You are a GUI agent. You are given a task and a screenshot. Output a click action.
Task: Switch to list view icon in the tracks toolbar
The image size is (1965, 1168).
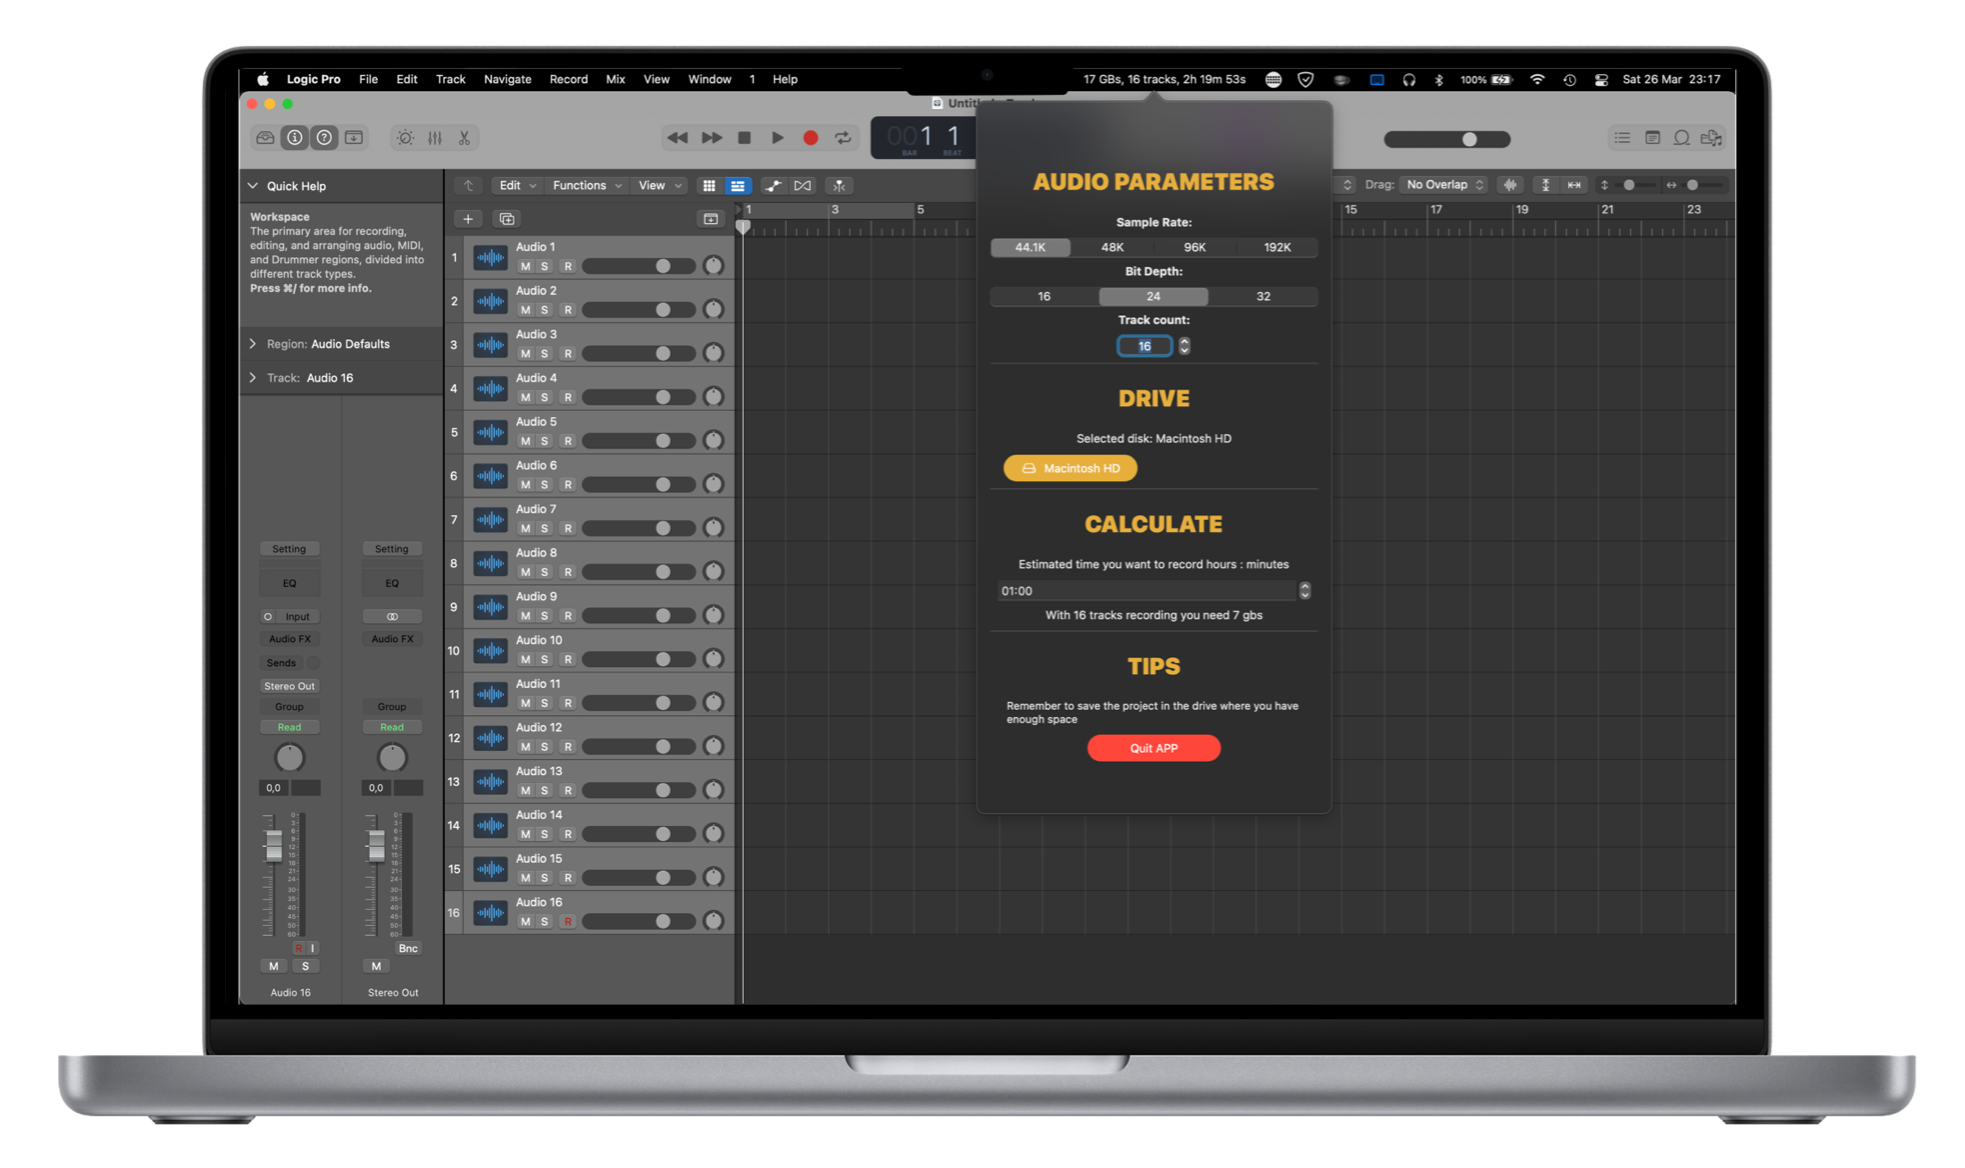tap(738, 186)
